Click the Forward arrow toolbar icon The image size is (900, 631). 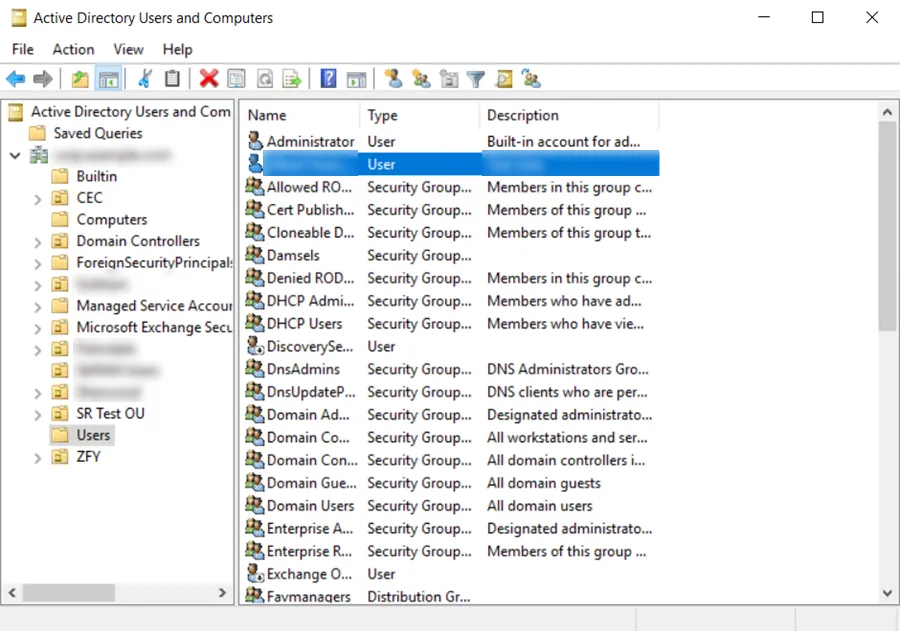coord(43,79)
